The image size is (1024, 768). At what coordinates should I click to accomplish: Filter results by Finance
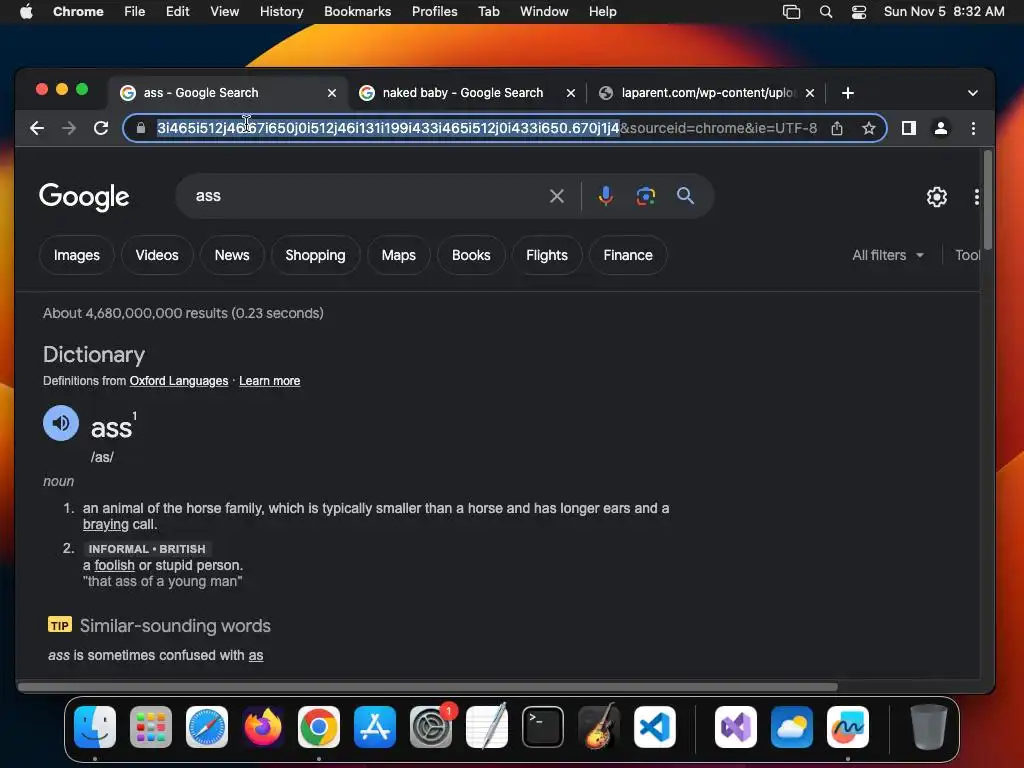click(628, 255)
